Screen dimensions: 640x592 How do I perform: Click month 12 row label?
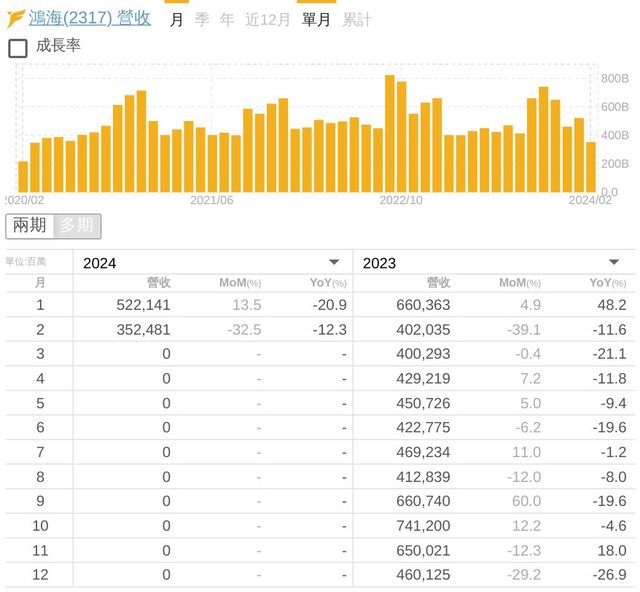point(40,575)
